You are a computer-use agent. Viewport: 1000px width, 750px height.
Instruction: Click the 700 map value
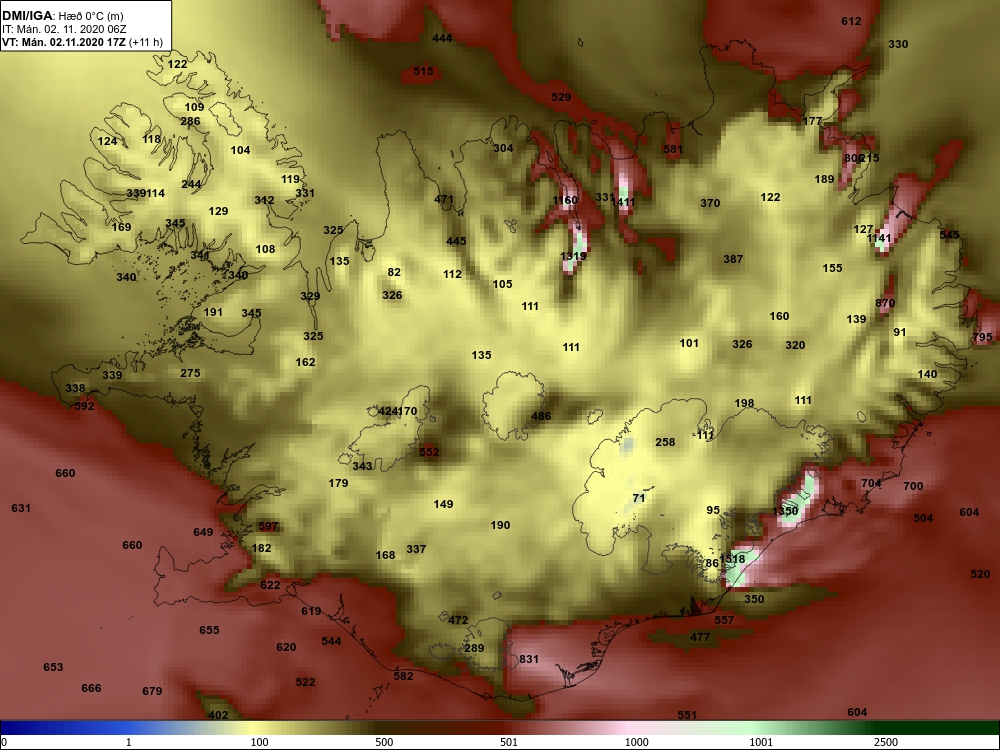913,487
